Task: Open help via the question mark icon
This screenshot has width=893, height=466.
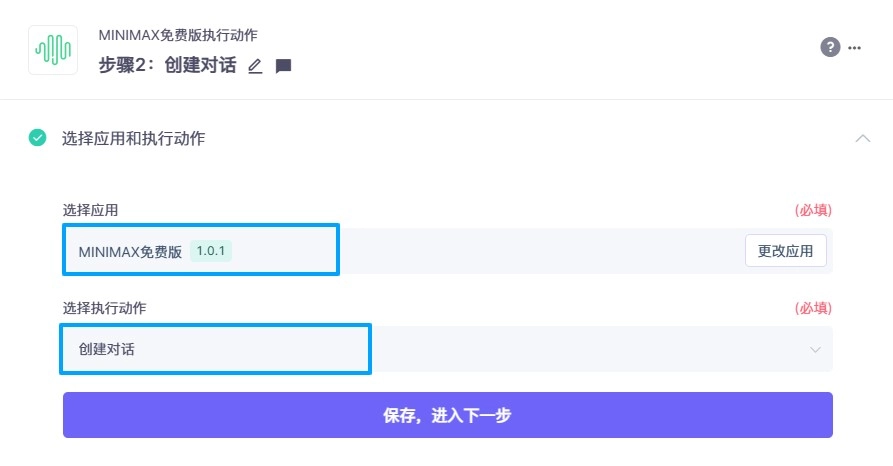Action: [830, 47]
